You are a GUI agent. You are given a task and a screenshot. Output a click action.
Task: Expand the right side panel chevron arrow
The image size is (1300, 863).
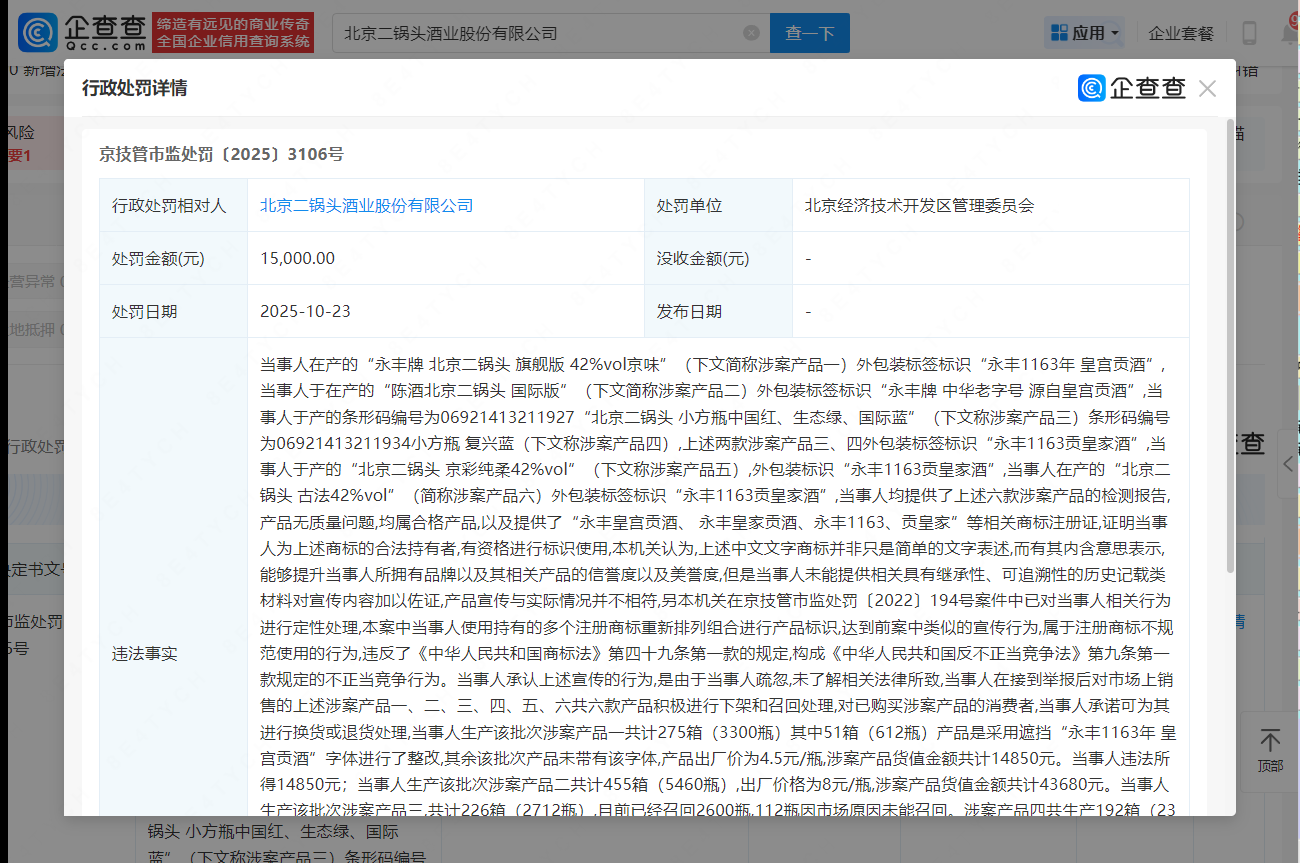(1288, 463)
